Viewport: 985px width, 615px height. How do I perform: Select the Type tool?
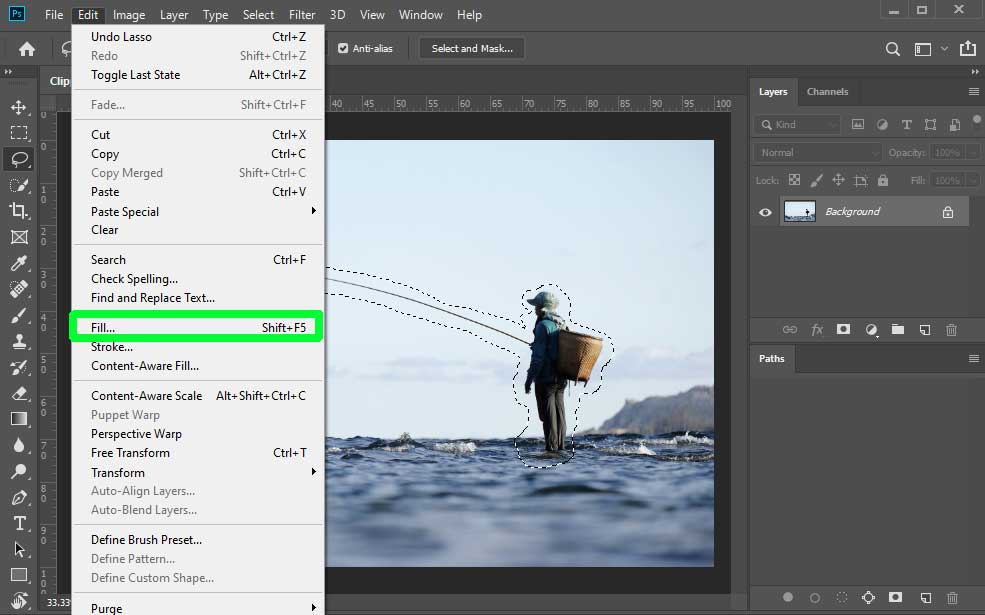[x=20, y=523]
